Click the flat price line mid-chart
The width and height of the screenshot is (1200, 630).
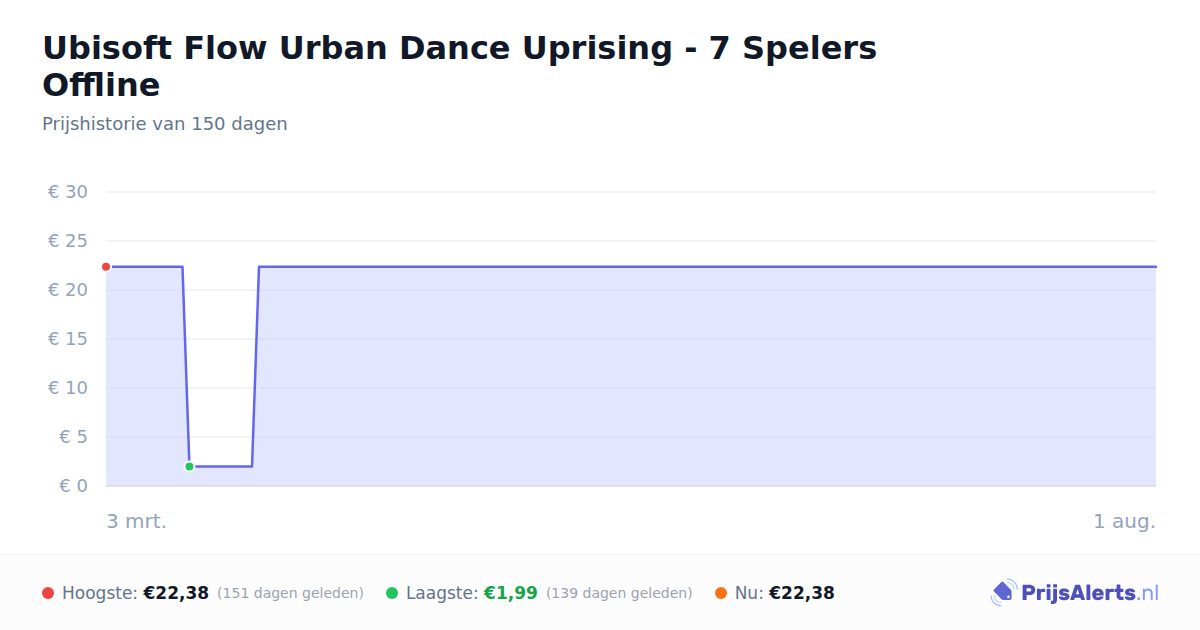coord(700,267)
